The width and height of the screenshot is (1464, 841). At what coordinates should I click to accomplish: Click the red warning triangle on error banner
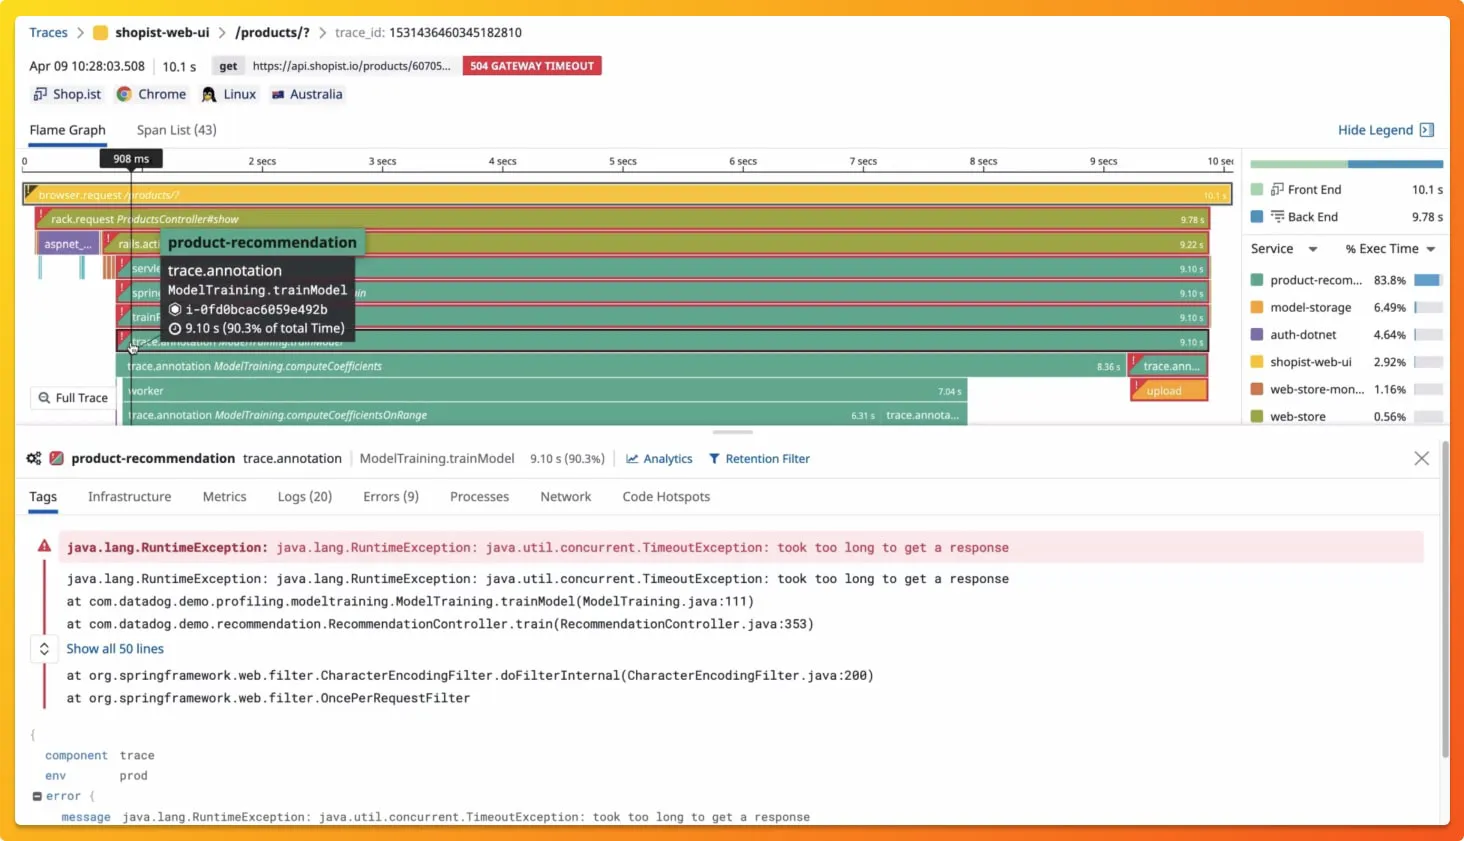45,546
